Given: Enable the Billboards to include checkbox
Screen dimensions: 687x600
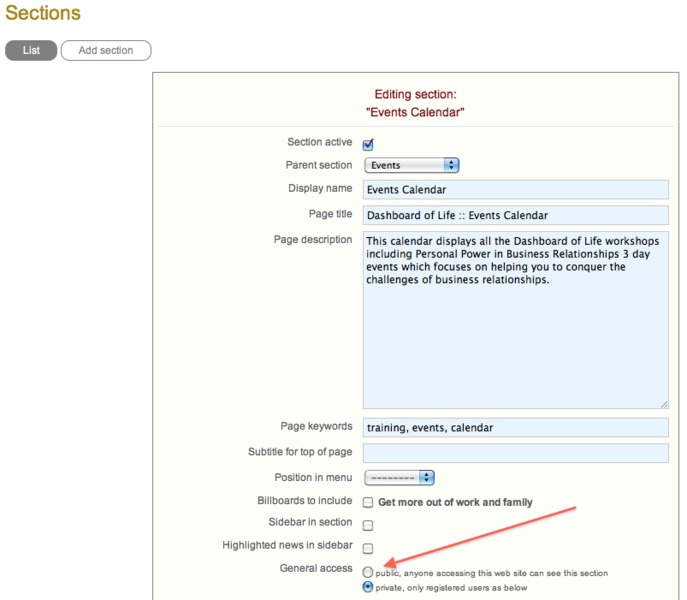Looking at the screenshot, I should [x=368, y=502].
